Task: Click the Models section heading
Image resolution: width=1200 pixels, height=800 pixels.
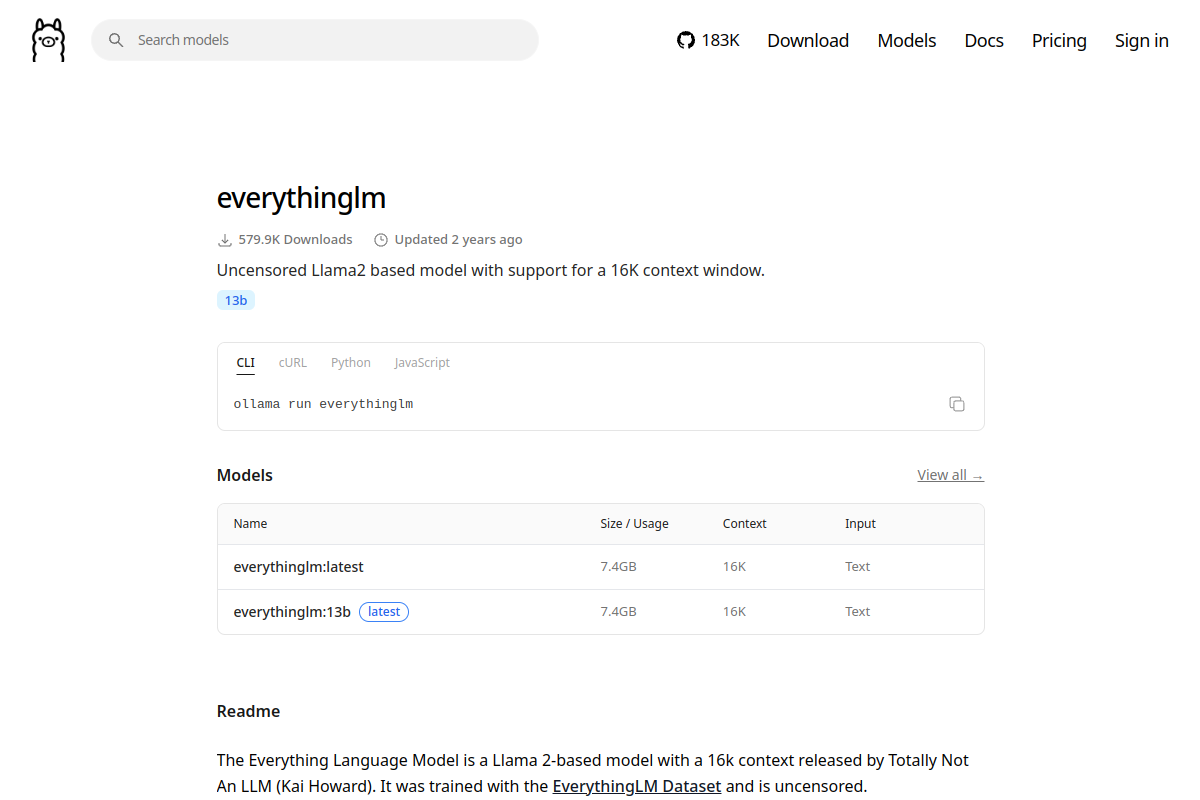Action: (x=245, y=475)
